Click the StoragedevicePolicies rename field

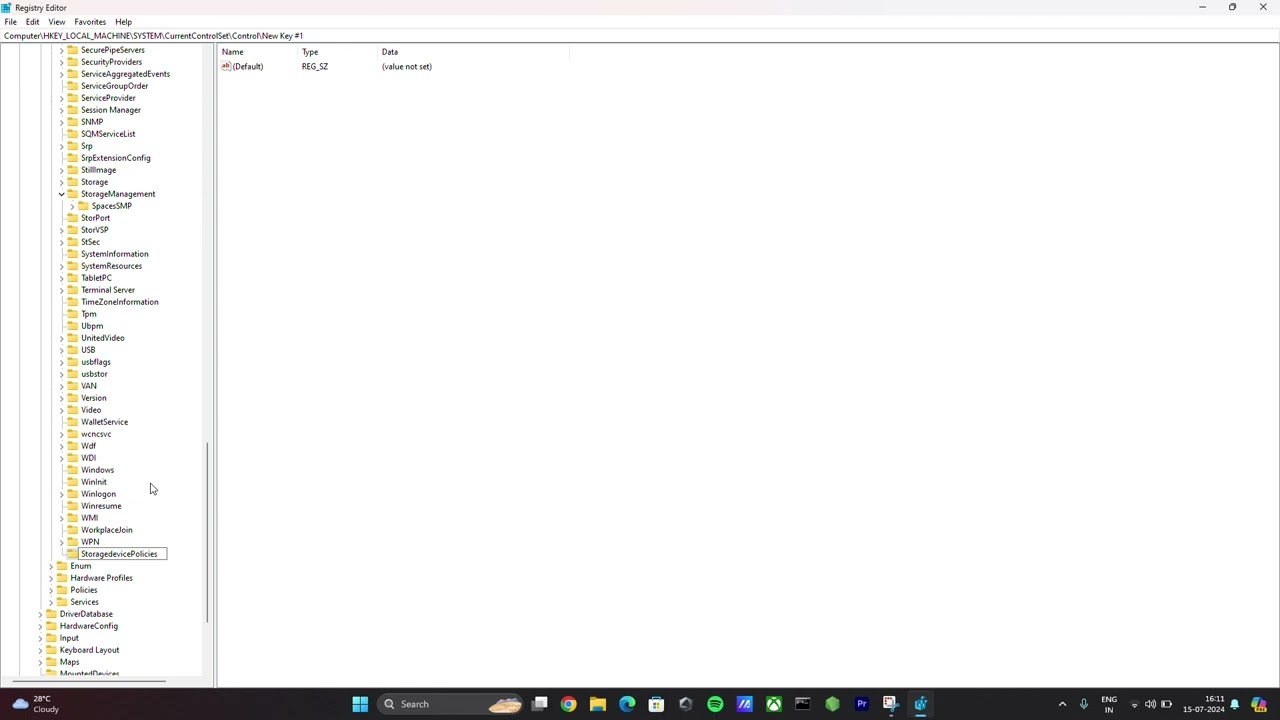point(123,554)
